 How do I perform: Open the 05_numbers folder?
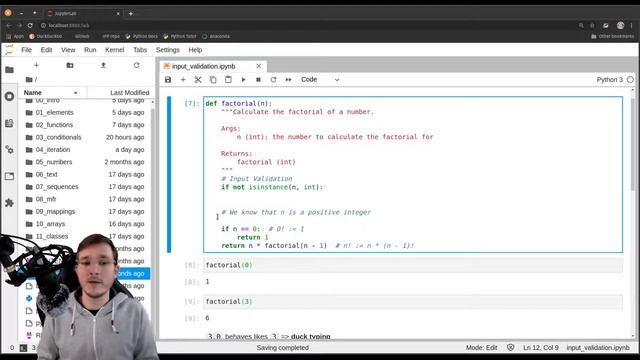click(x=85, y=162)
